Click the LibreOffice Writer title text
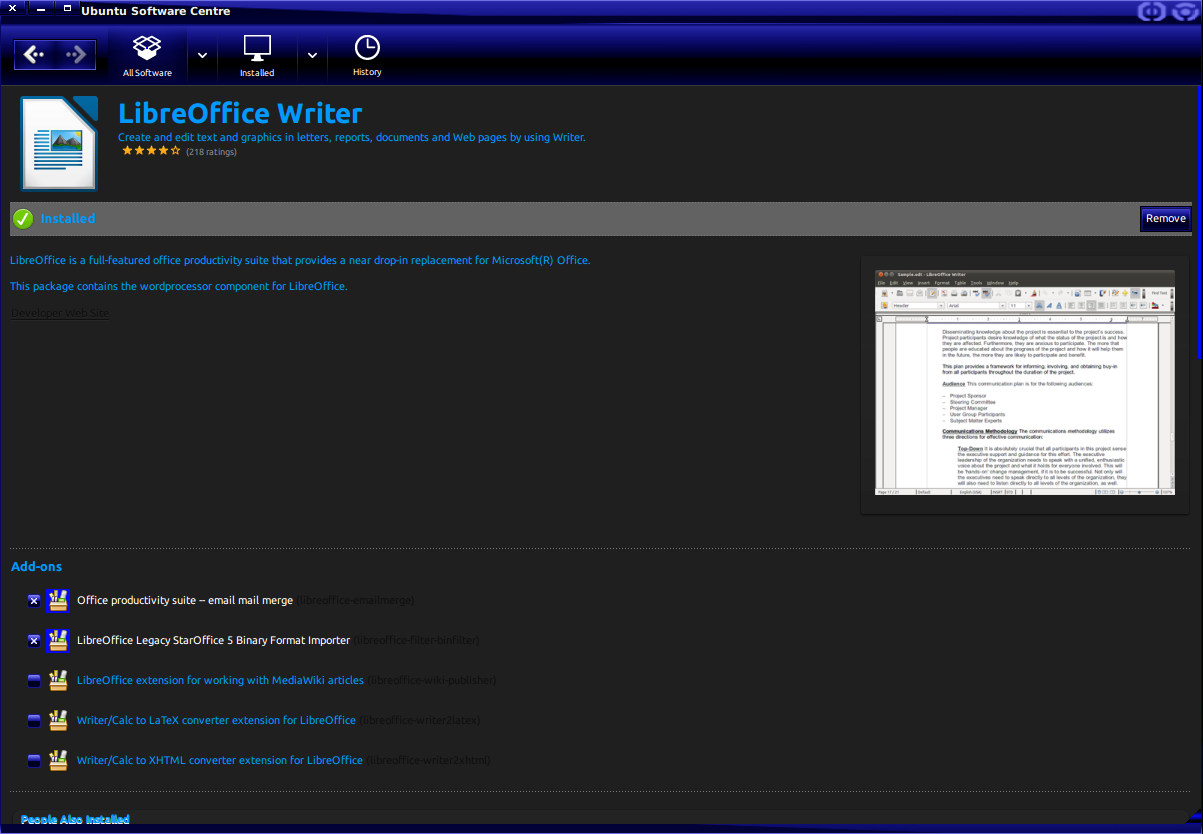This screenshot has height=834, width=1203. coord(240,113)
